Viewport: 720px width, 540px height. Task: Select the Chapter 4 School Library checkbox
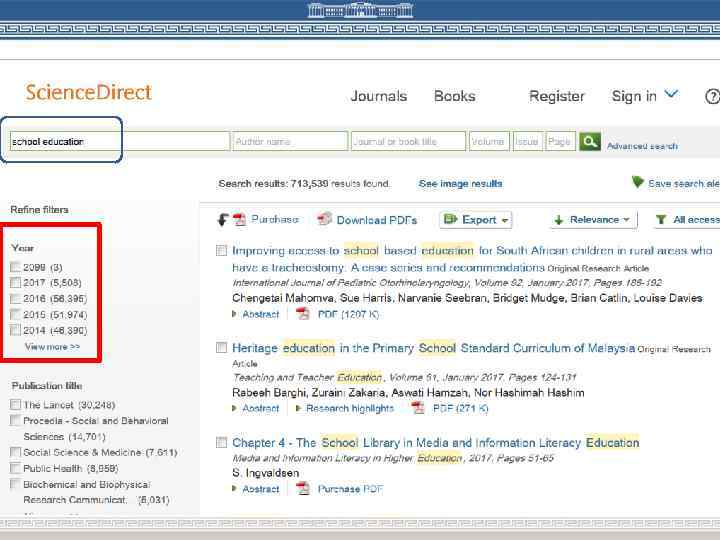pos(221,442)
